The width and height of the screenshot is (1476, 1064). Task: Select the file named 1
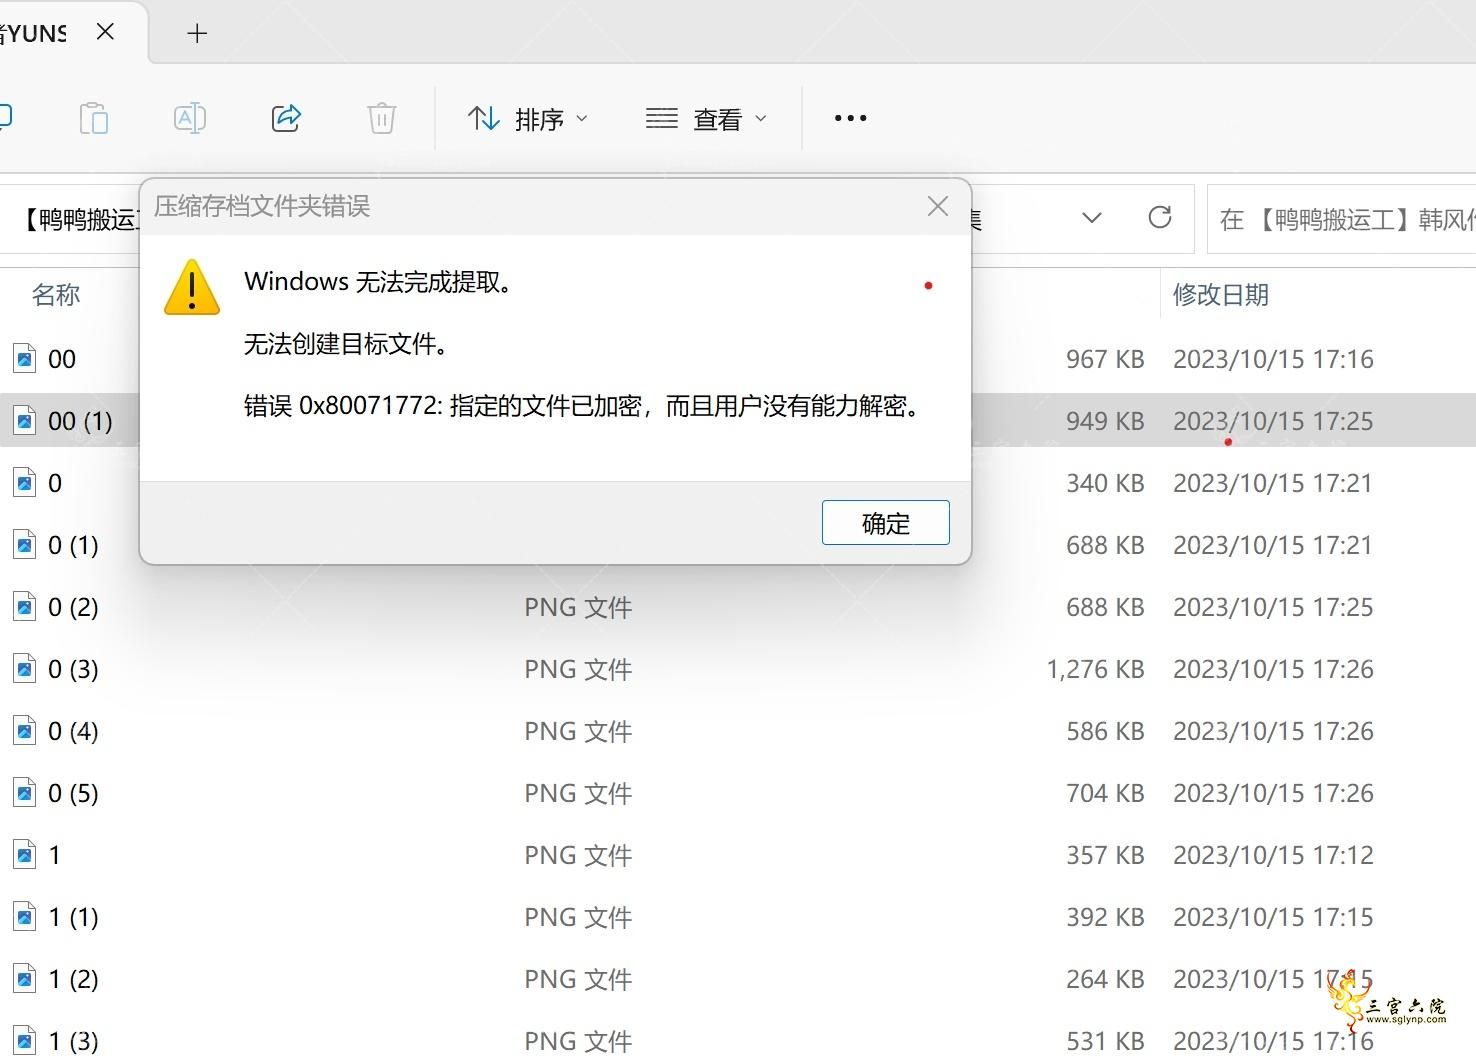(x=55, y=855)
